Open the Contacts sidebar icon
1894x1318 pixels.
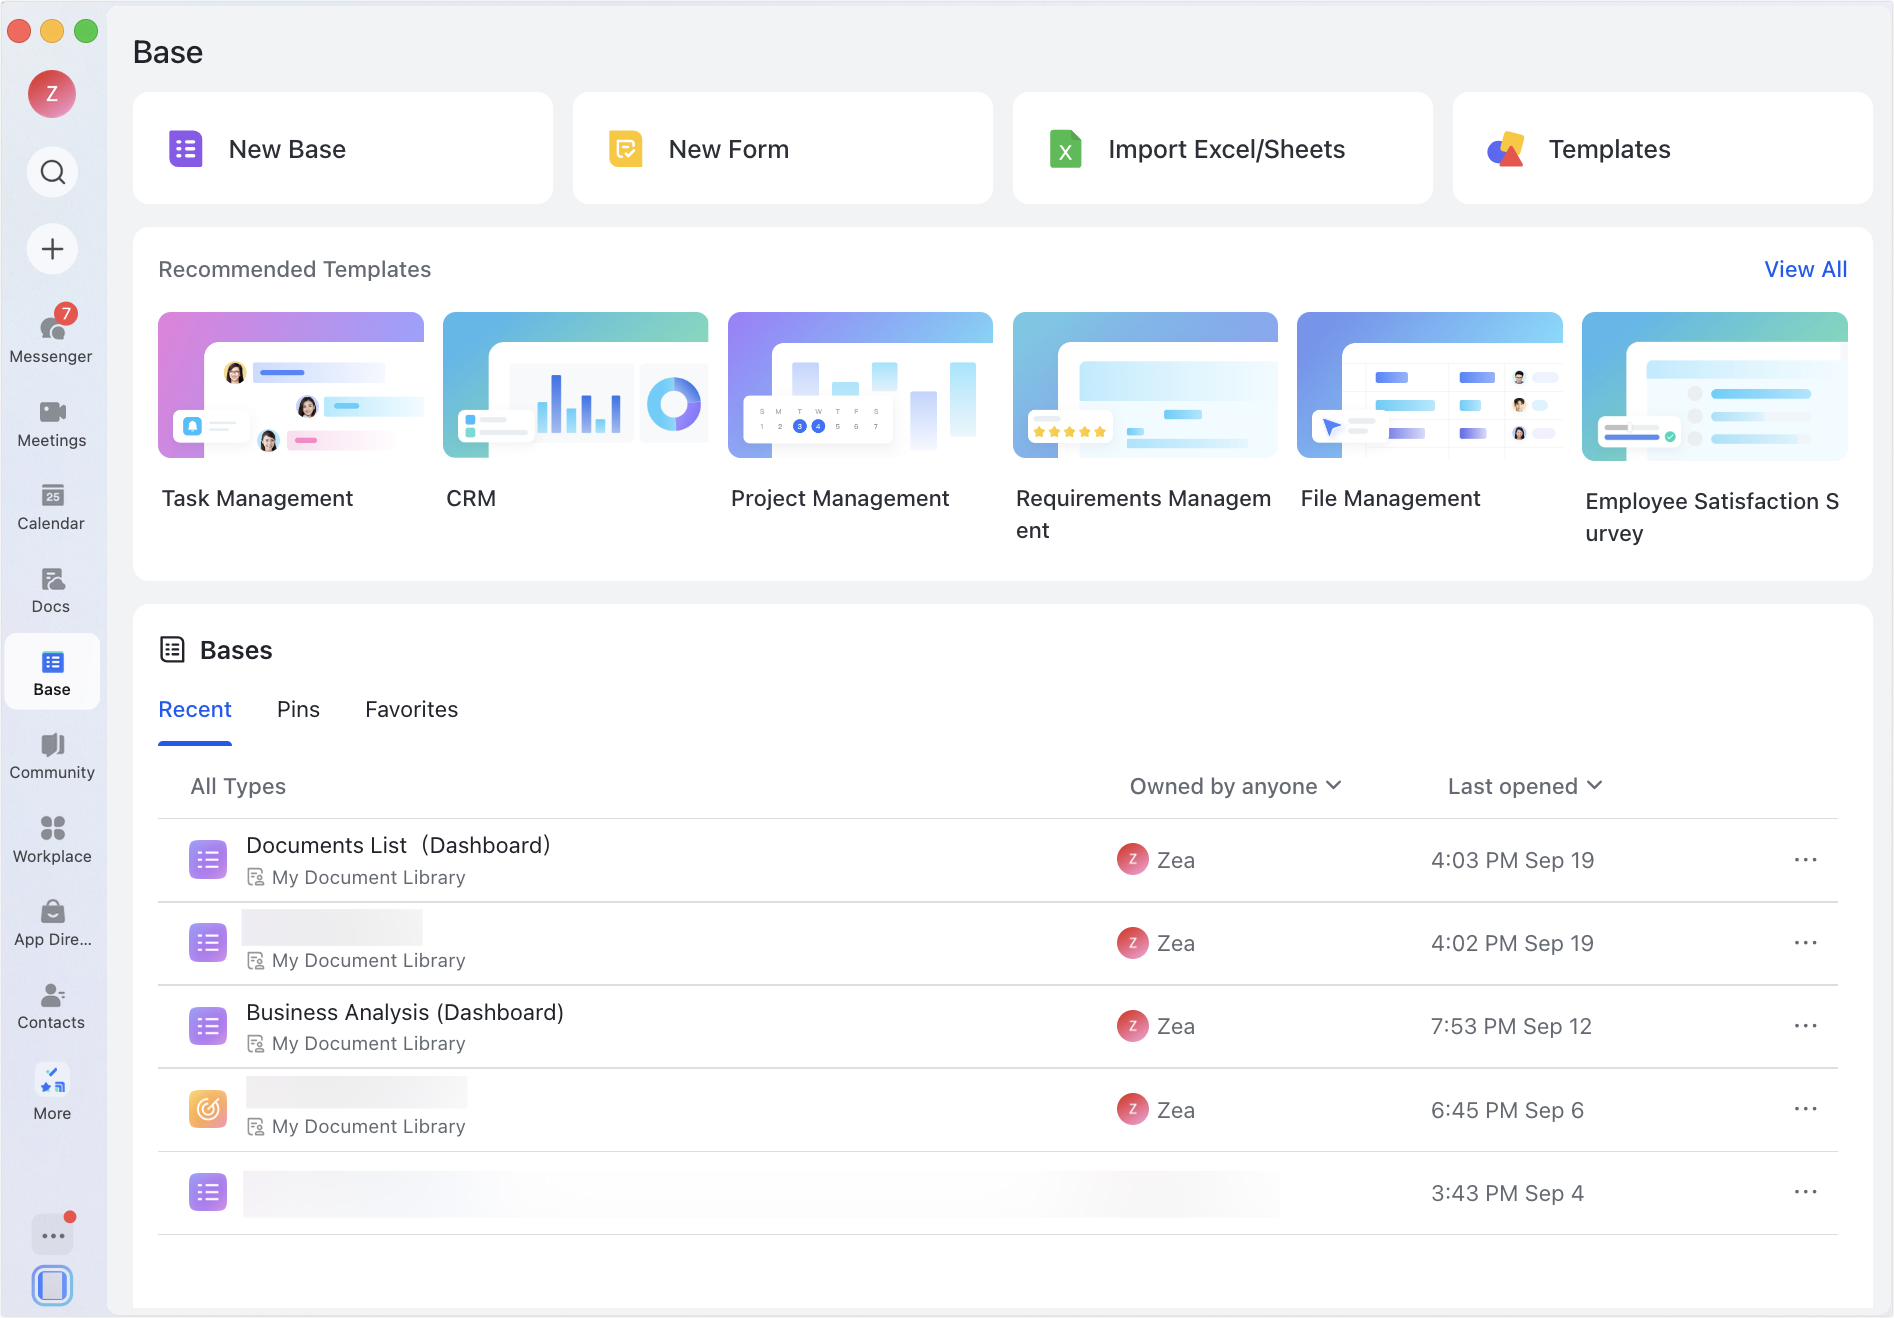52,1006
